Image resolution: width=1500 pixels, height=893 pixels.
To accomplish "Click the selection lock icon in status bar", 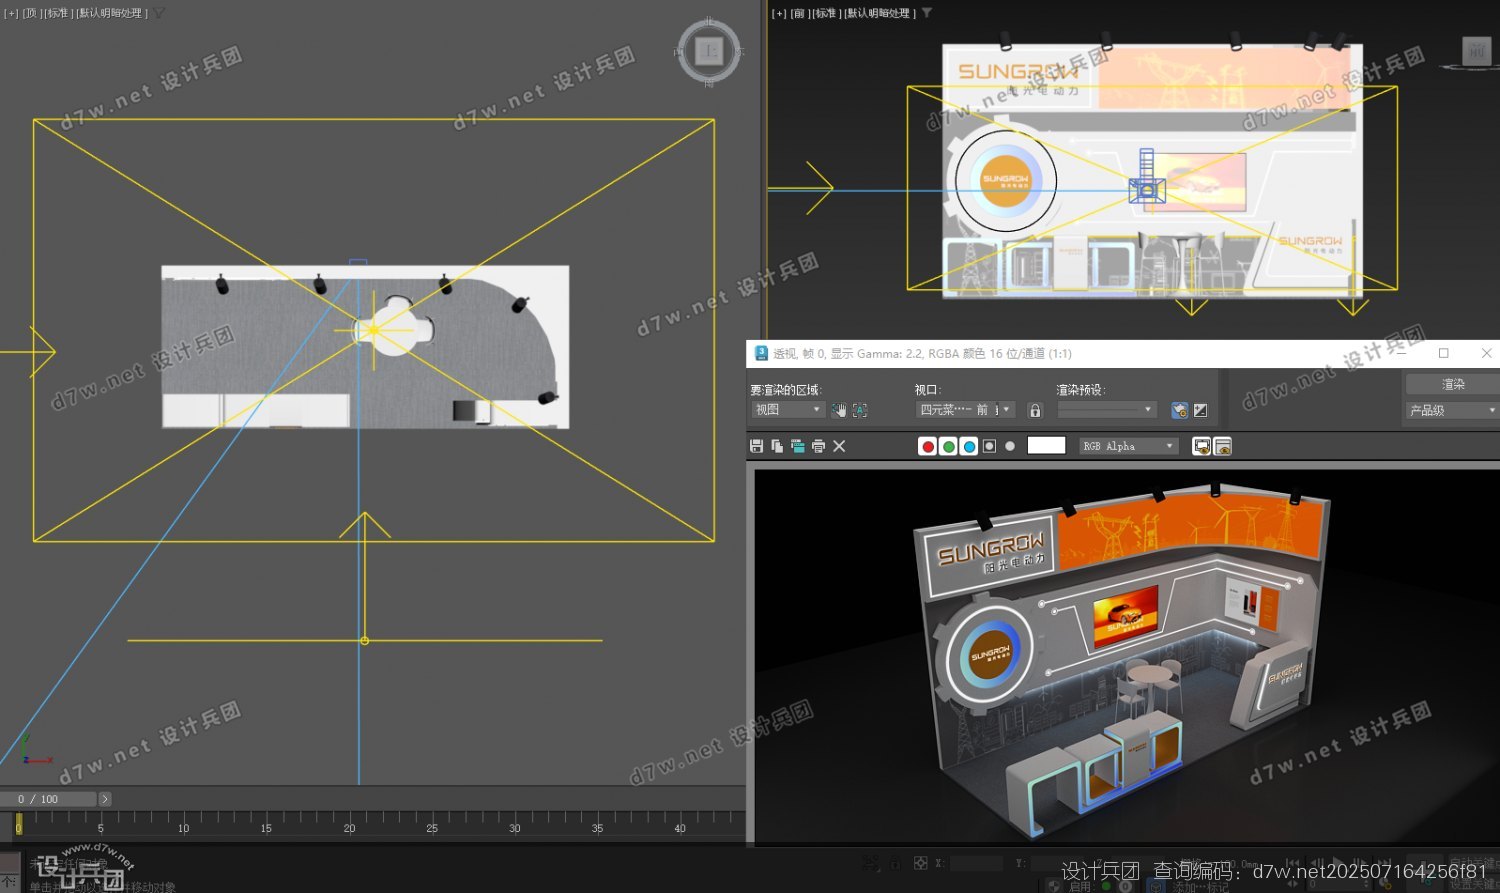I will coord(895,863).
